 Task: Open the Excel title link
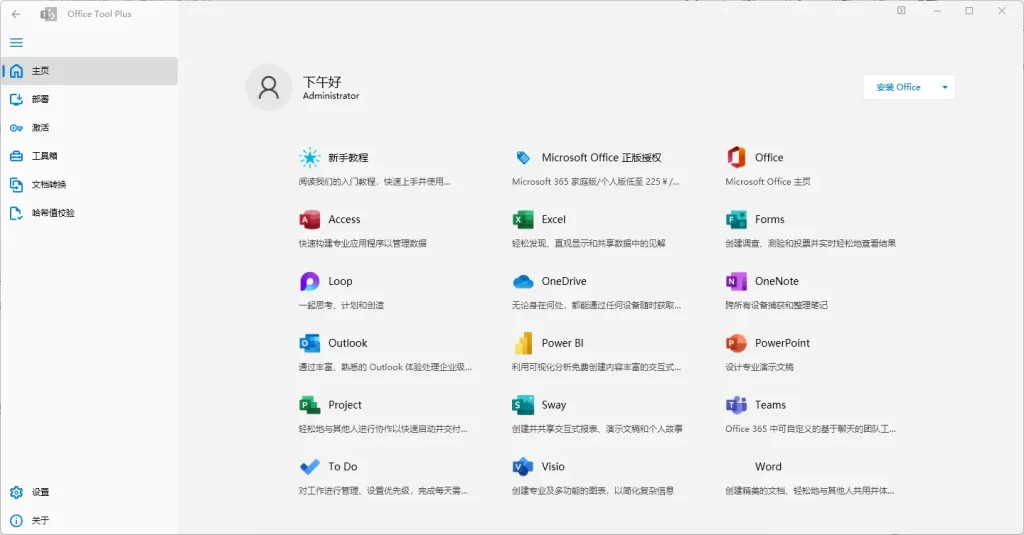pos(553,219)
